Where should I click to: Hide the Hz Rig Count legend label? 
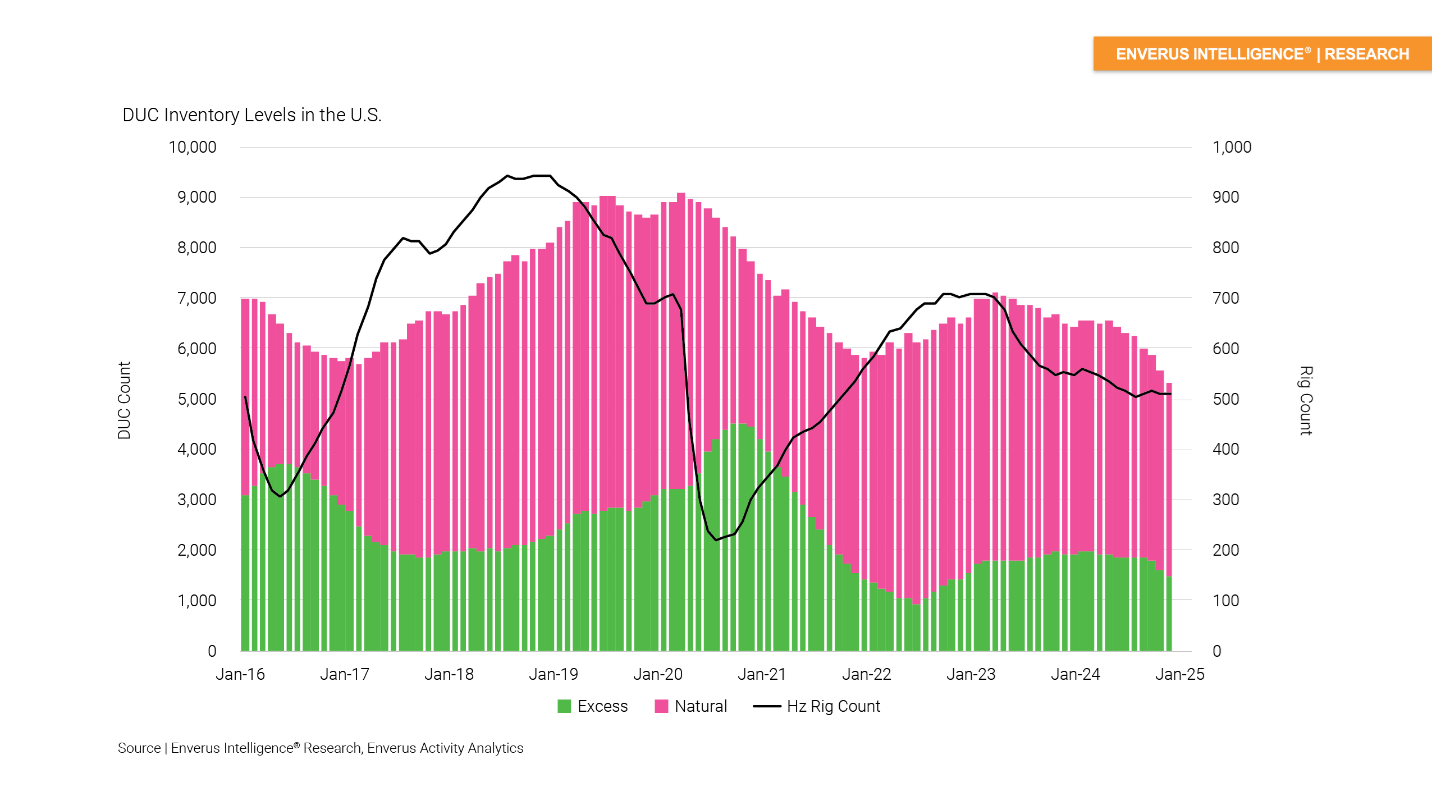(834, 707)
